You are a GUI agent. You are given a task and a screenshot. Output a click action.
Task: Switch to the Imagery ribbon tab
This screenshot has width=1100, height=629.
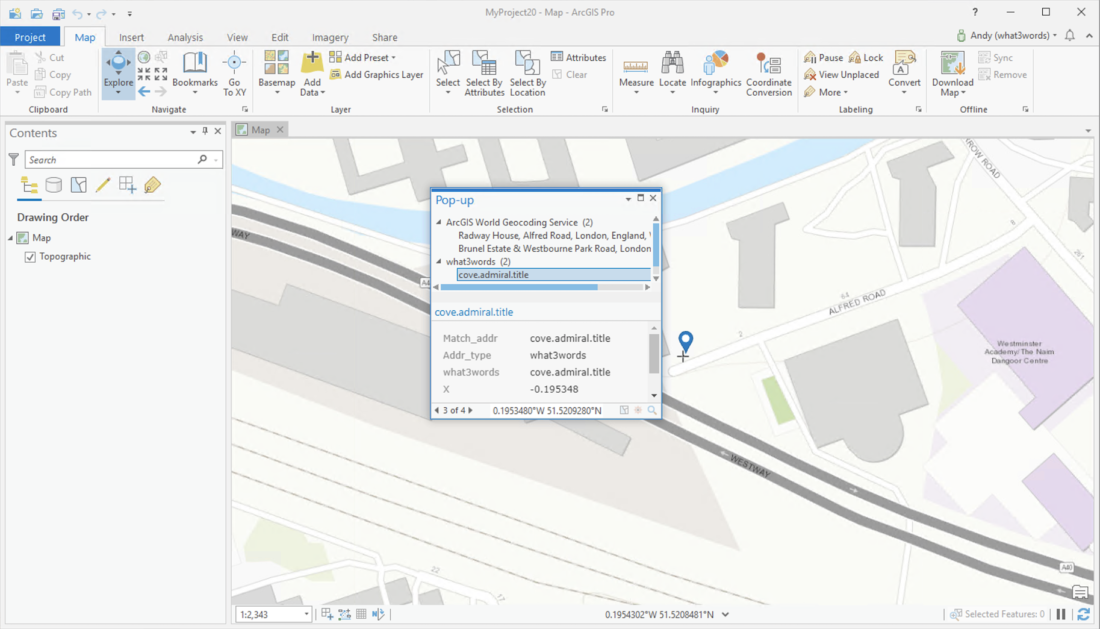330,37
